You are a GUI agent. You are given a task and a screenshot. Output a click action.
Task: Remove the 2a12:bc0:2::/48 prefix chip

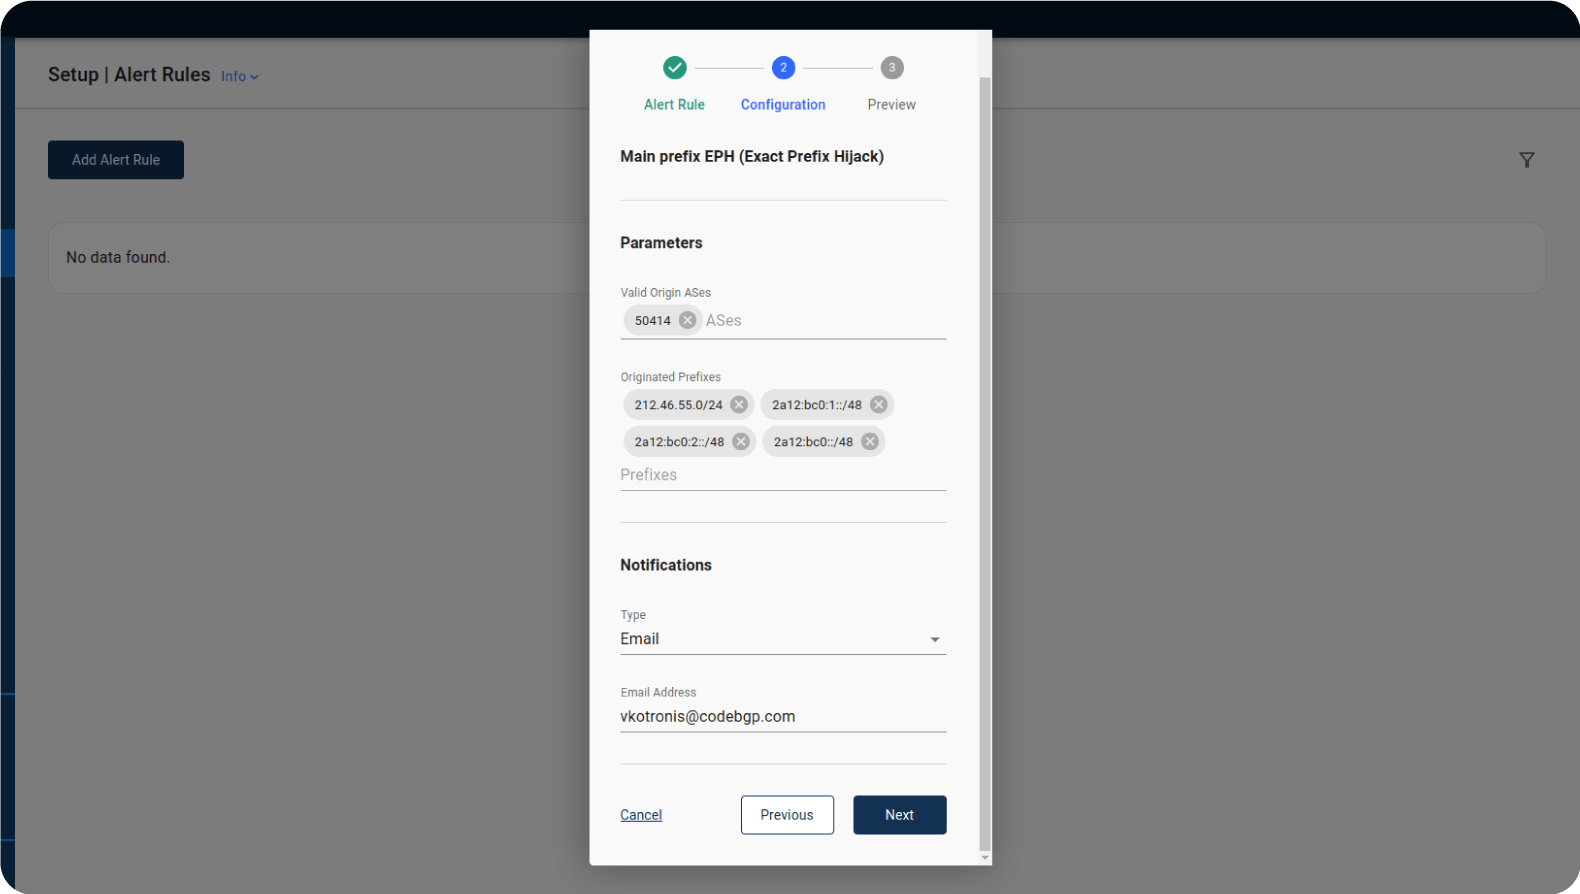pos(741,441)
